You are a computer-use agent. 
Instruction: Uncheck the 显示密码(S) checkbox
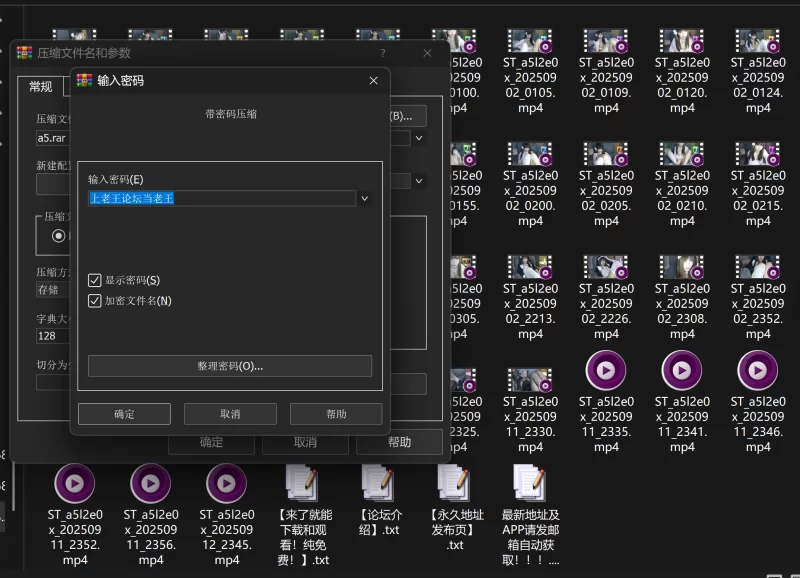tap(95, 281)
